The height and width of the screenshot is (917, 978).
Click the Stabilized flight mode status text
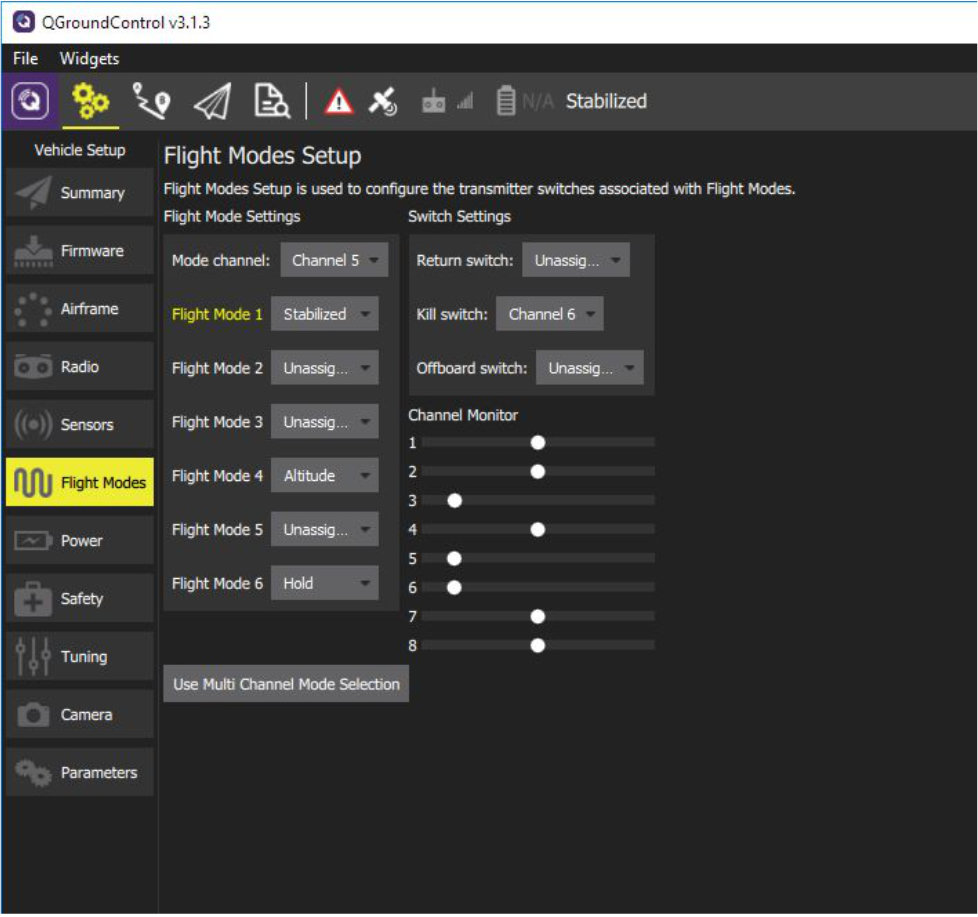pyautogui.click(x=606, y=101)
